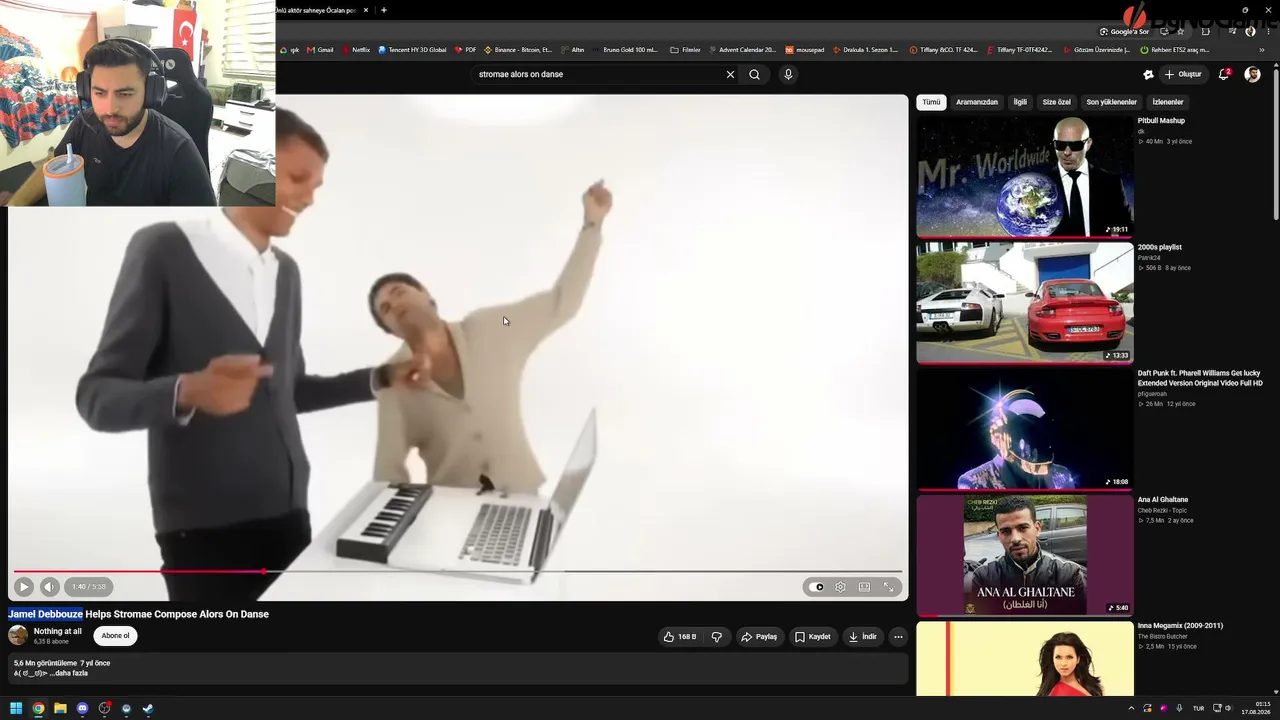Open the Advent Calendar bookmark
The height and width of the screenshot is (720, 1280).
[x=741, y=50]
